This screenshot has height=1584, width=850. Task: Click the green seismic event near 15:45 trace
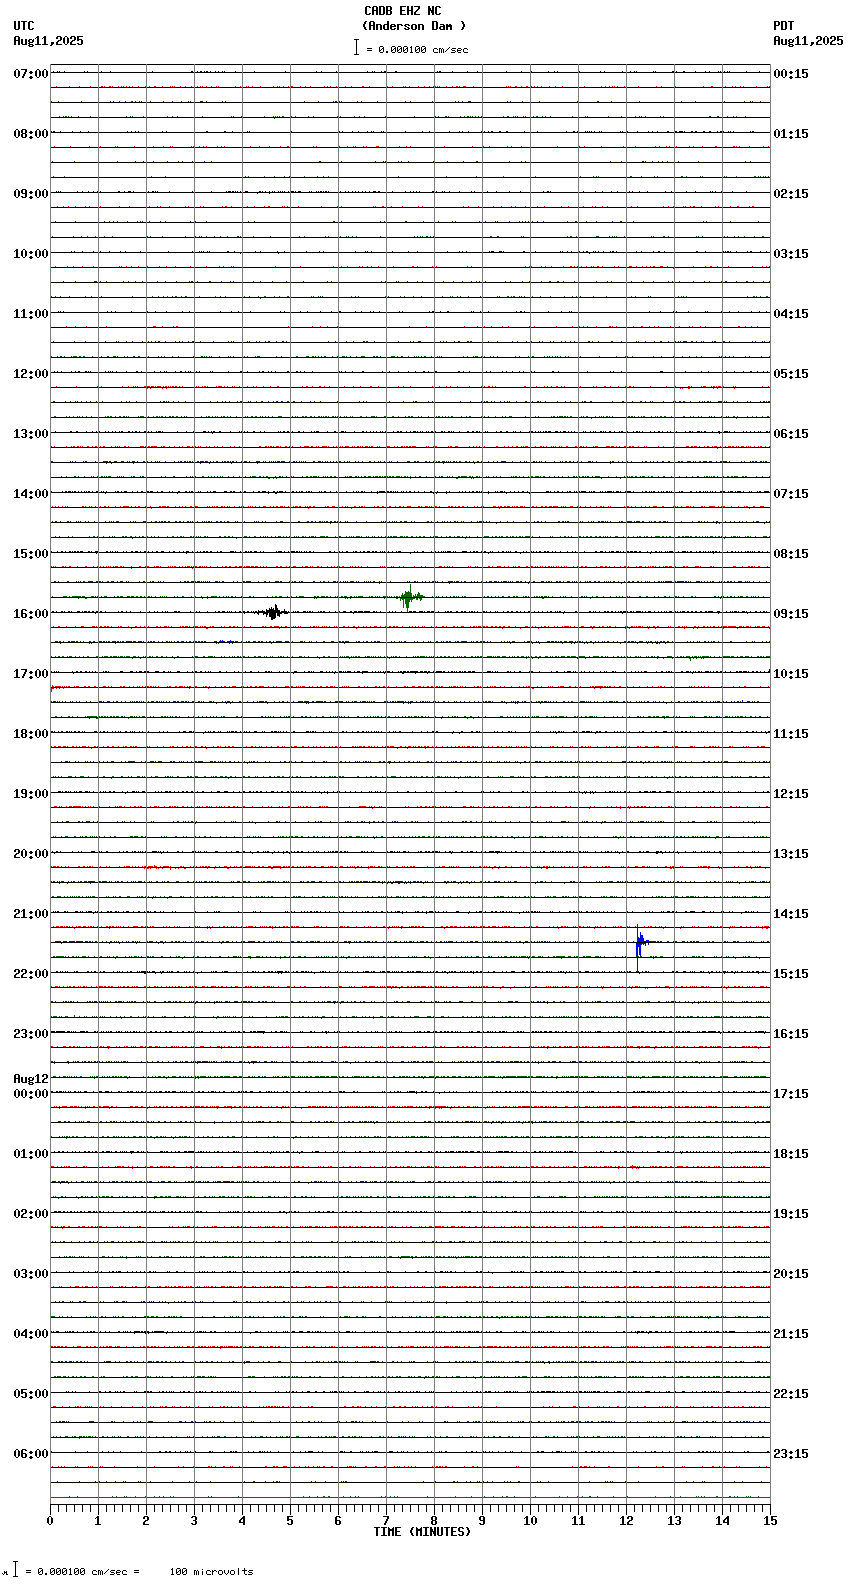coord(410,597)
